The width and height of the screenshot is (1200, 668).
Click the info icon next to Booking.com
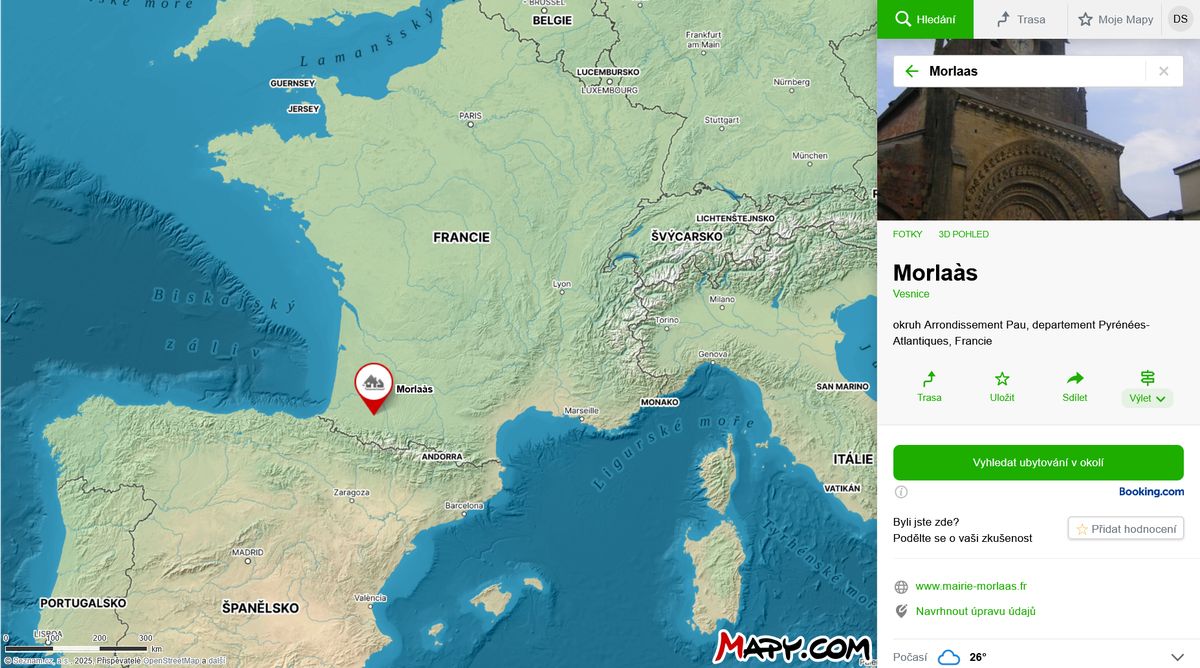901,492
